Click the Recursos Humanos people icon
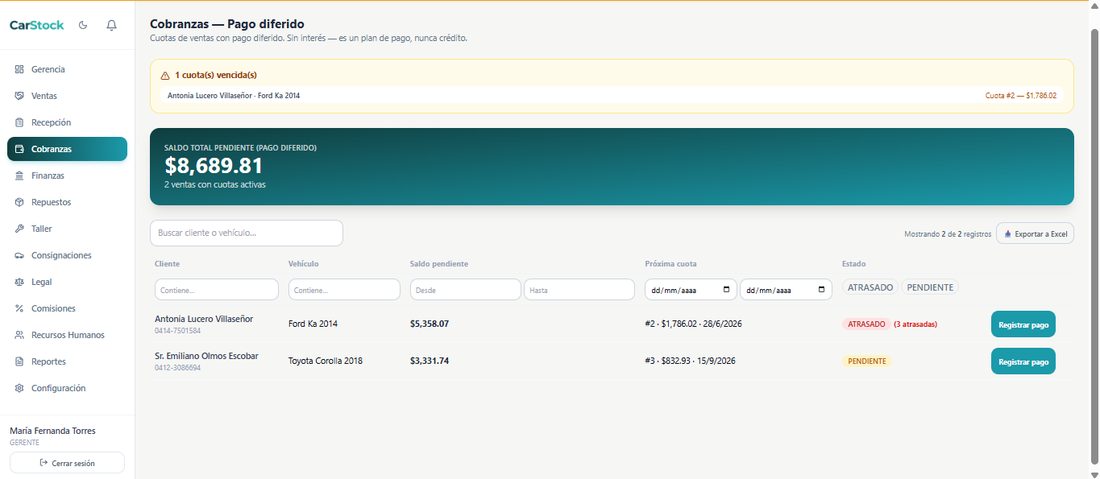 click(20, 335)
